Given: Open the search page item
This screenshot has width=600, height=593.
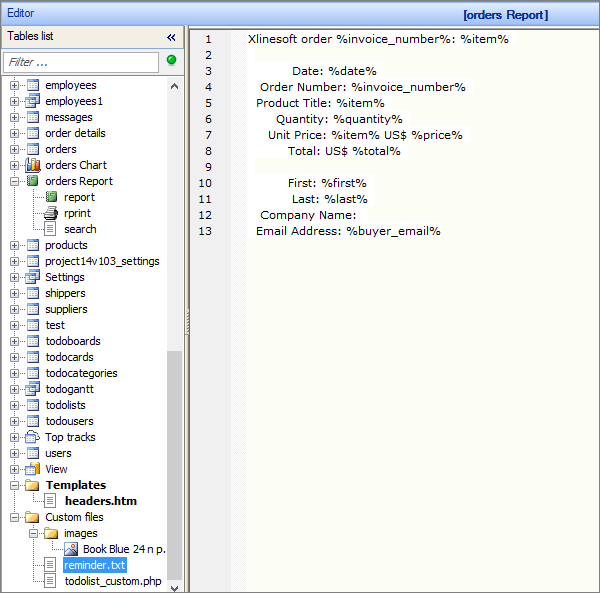Looking at the screenshot, I should click(80, 229).
